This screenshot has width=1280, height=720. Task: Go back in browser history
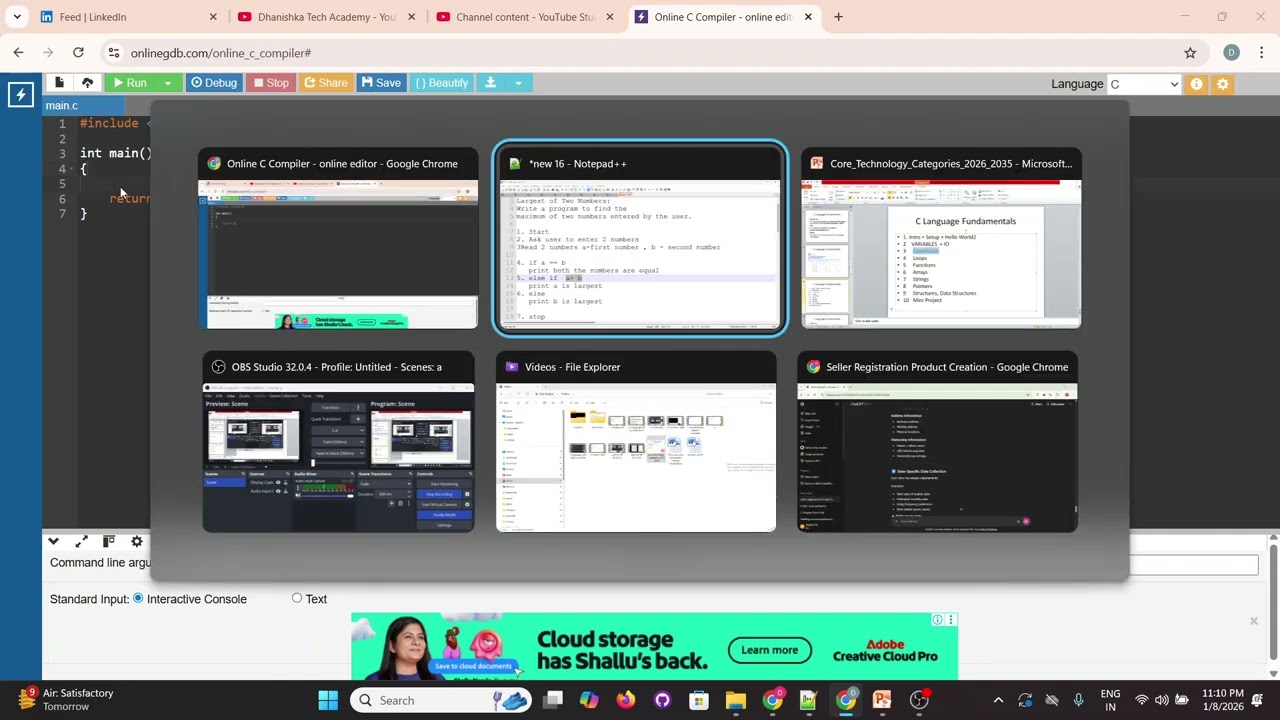pos(18,53)
